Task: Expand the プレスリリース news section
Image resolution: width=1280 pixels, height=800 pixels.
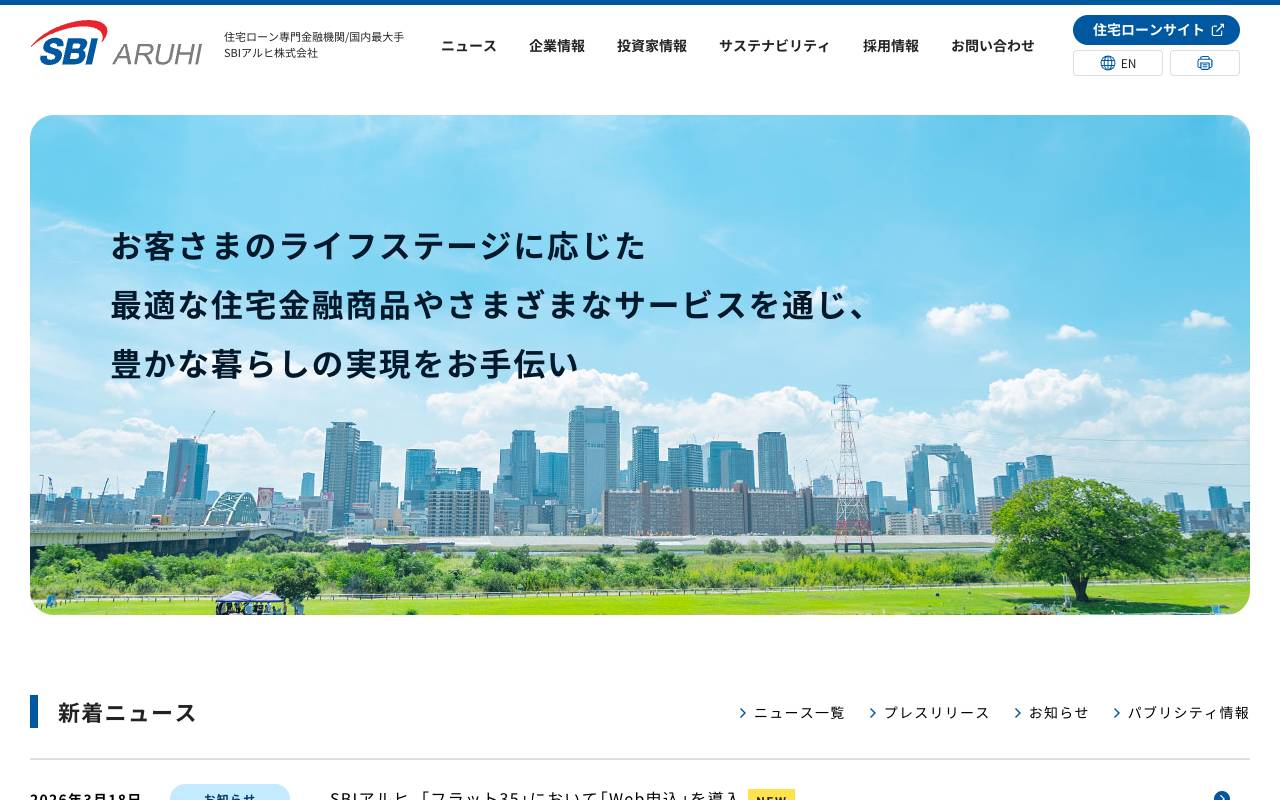Action: click(936, 713)
